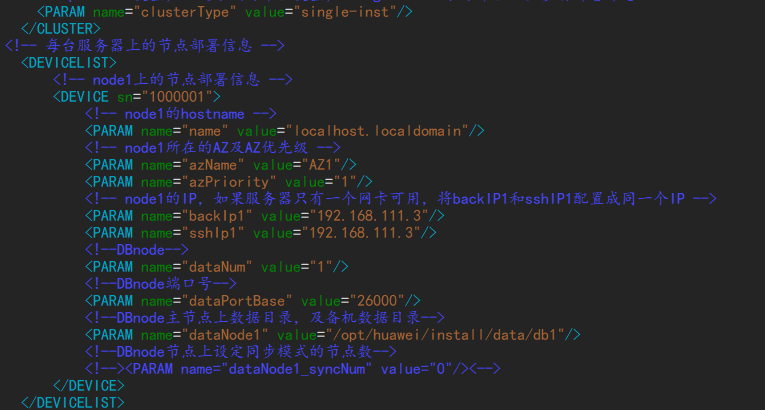Click the backIp1 PARAM line
Viewport: 765px width, 410px height.
(x=265, y=215)
